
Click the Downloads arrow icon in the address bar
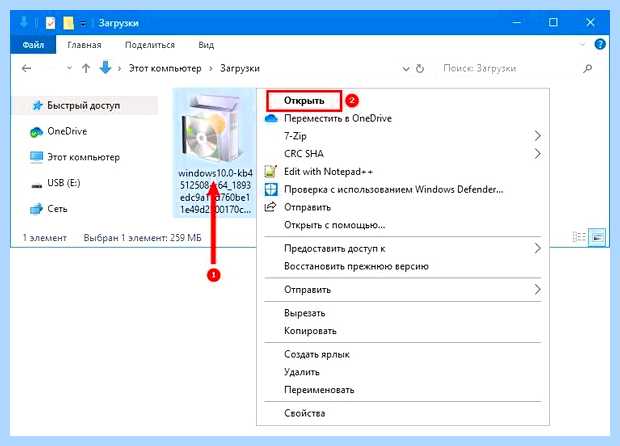click(105, 68)
